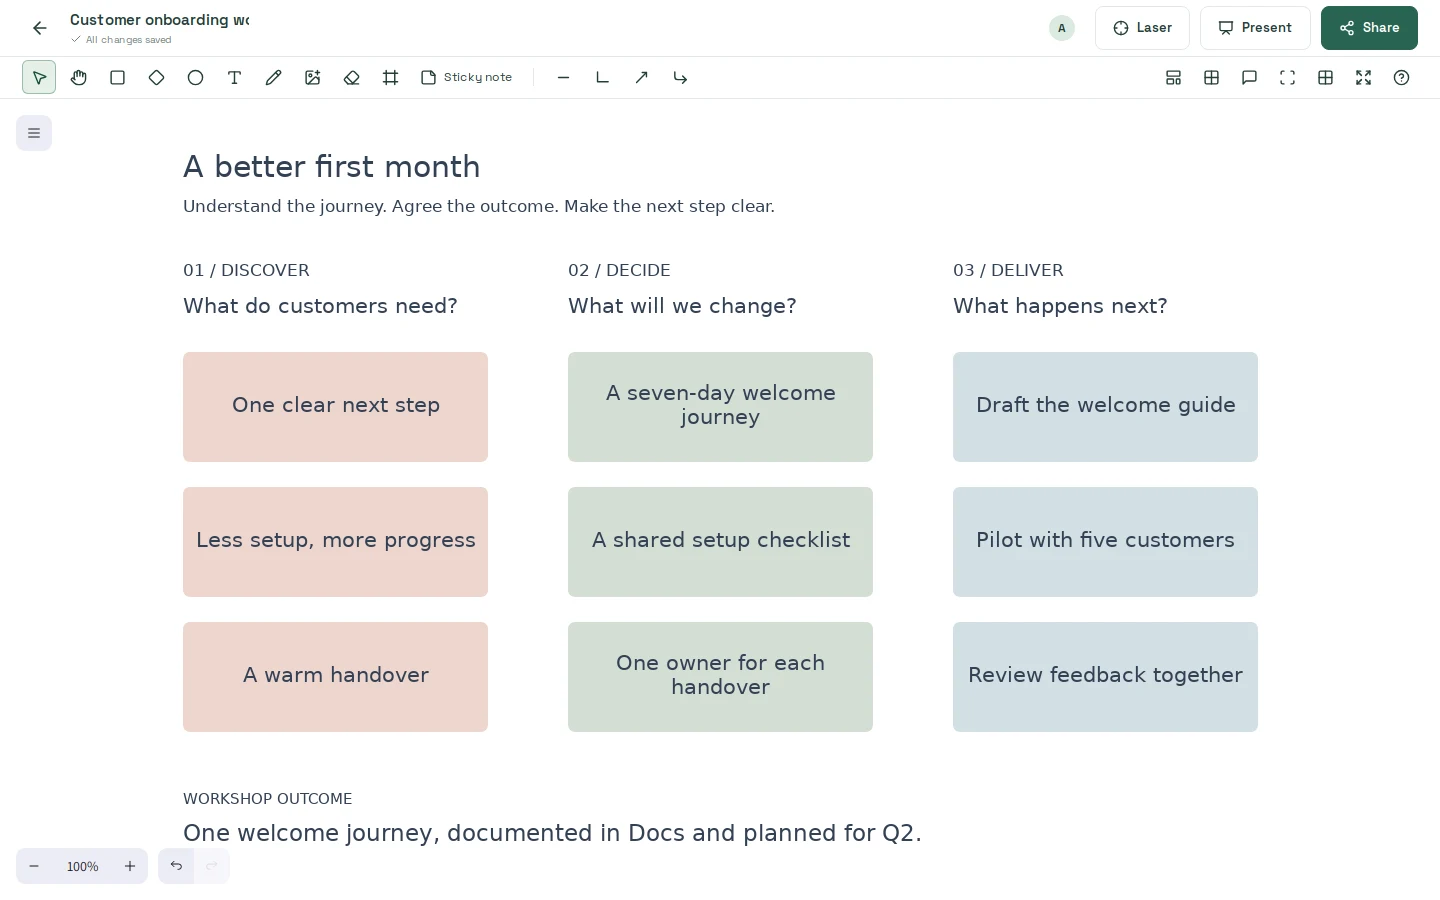
Task: Open the comments speech bubble
Action: 1249,77
